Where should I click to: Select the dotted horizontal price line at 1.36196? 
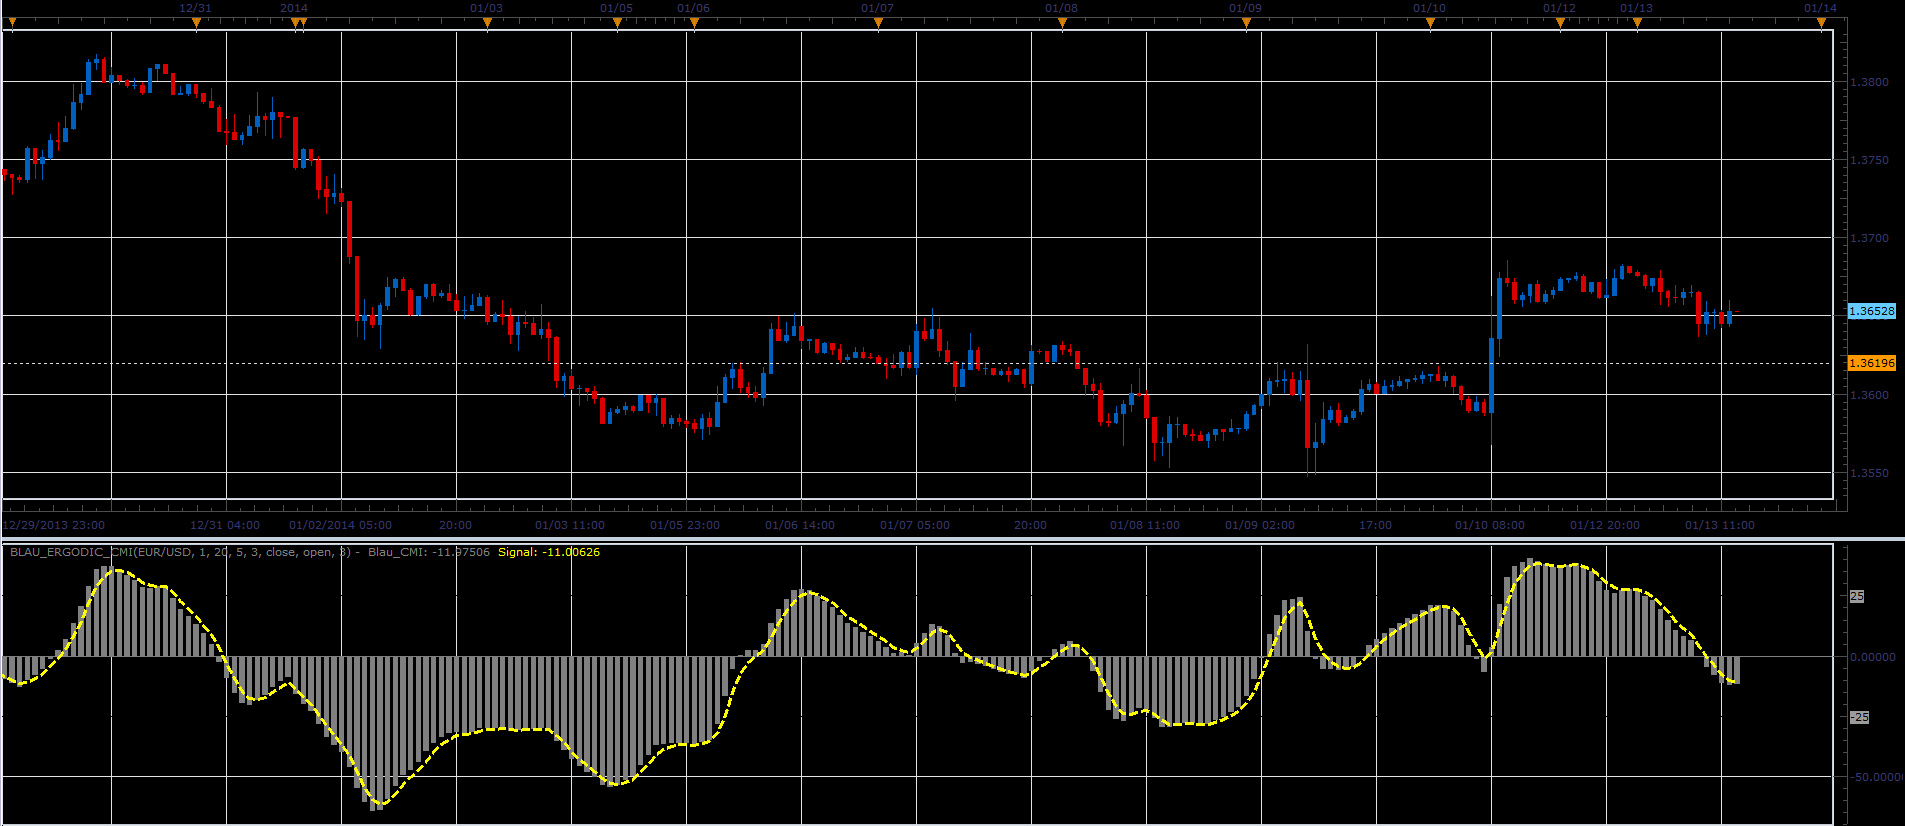(x=918, y=363)
